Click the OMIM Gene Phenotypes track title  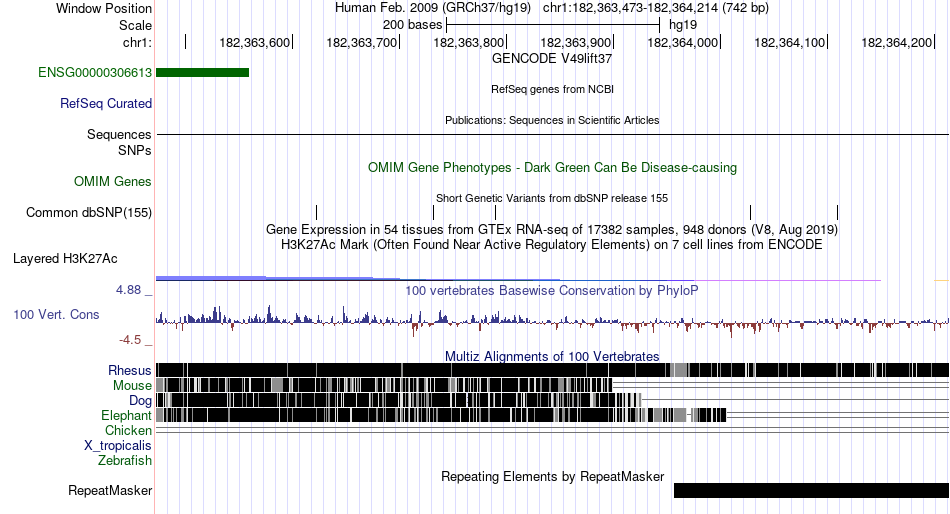tap(552, 167)
